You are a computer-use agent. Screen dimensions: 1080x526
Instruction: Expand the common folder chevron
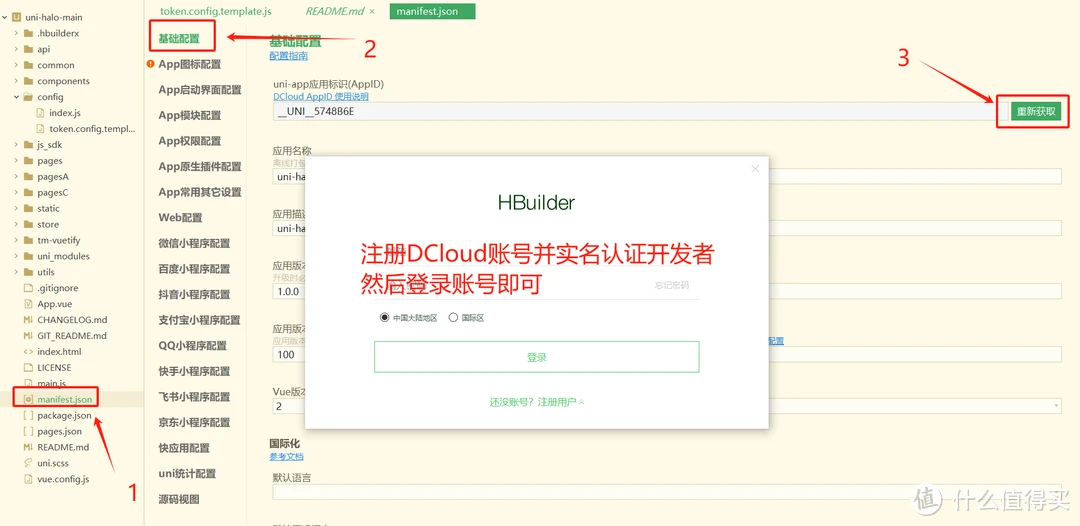point(17,65)
